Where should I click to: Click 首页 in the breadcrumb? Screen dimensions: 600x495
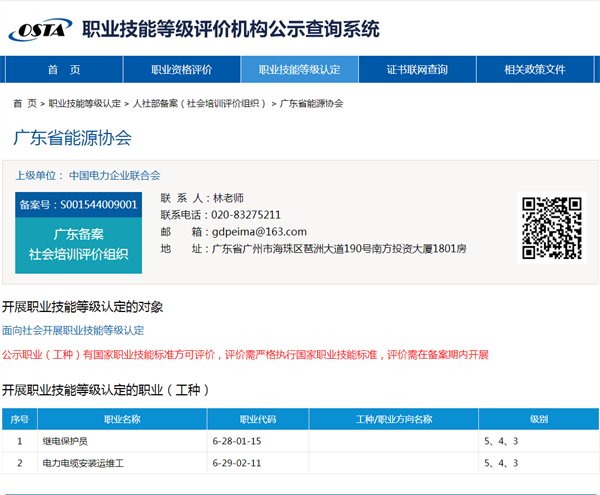tap(24, 104)
